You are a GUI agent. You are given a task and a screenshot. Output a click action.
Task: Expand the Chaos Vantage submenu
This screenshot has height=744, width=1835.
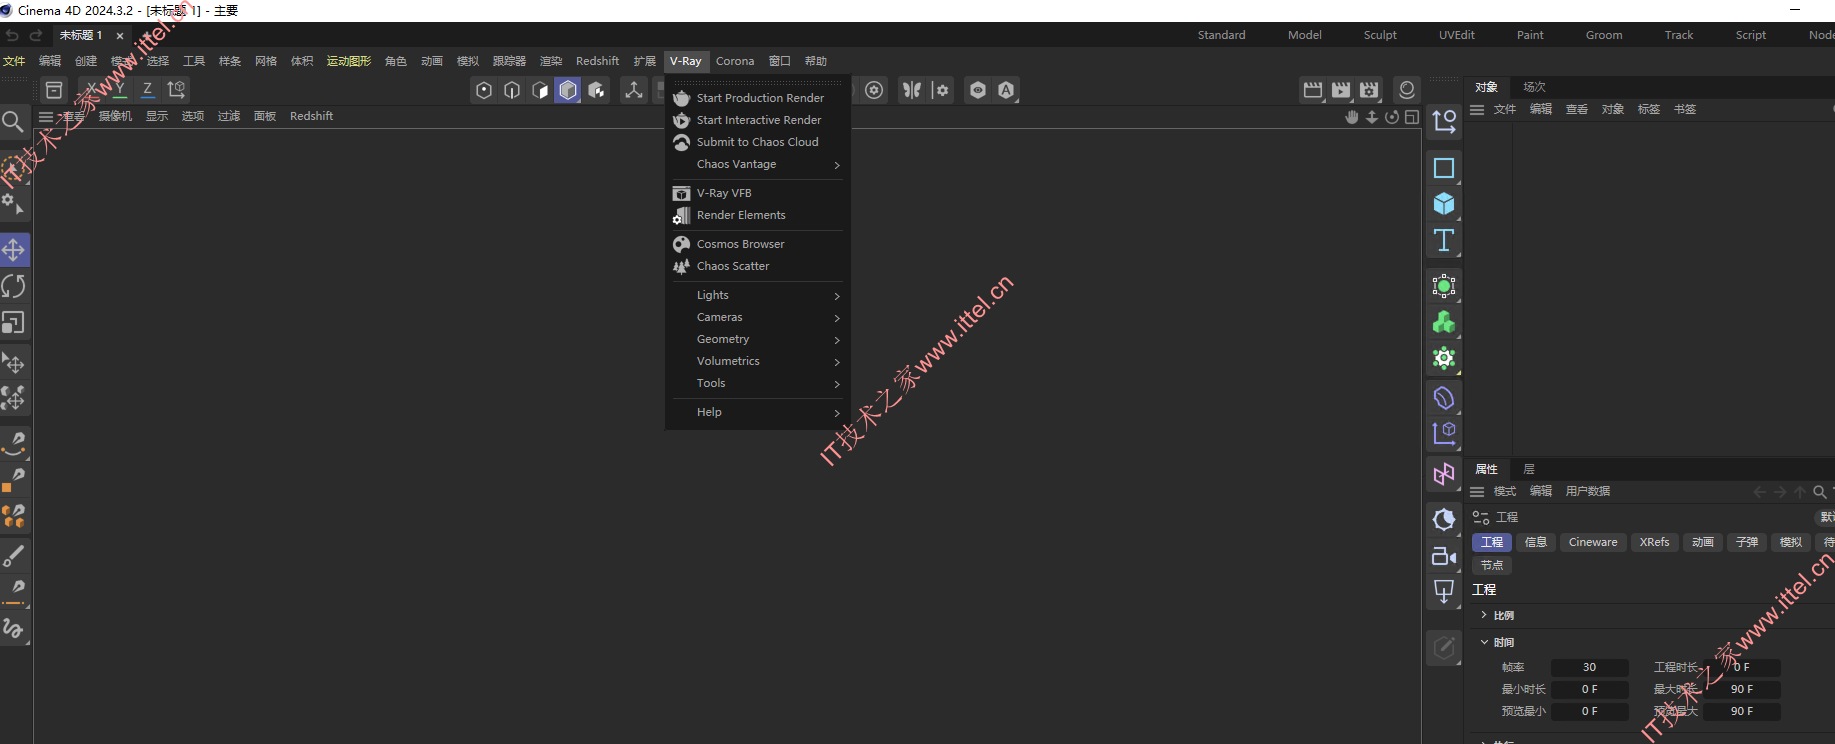click(x=758, y=164)
